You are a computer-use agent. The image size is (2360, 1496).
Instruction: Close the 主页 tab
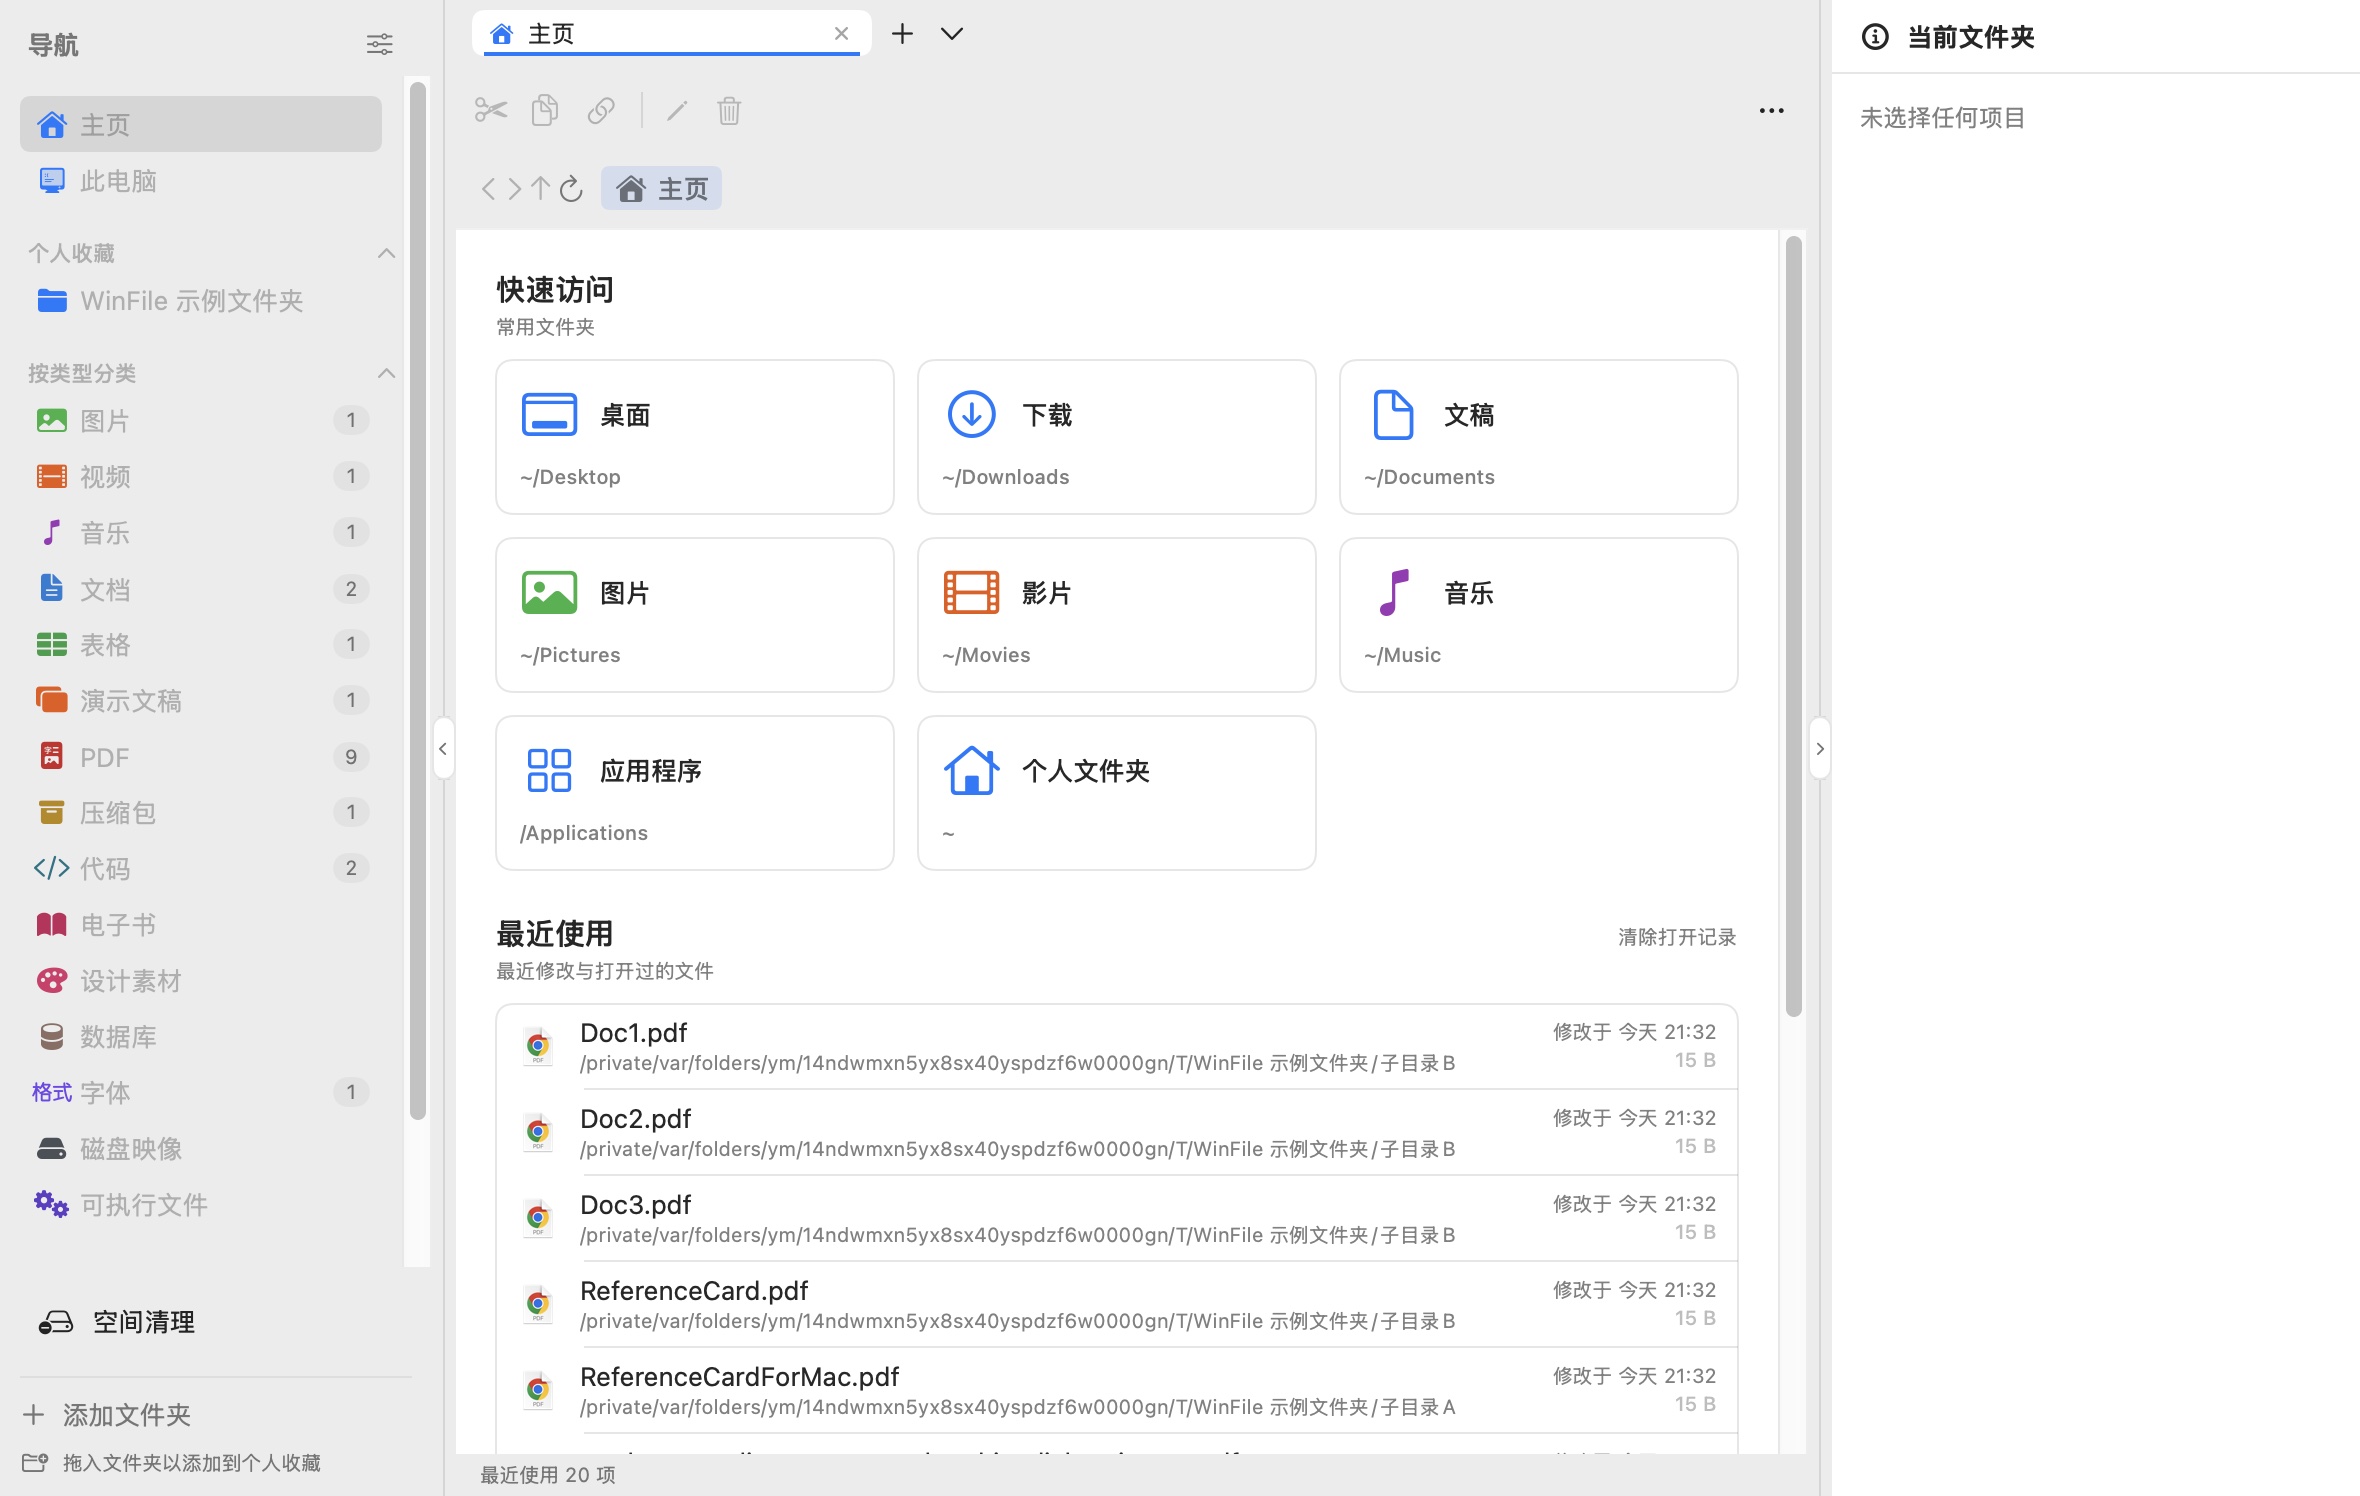coord(841,34)
